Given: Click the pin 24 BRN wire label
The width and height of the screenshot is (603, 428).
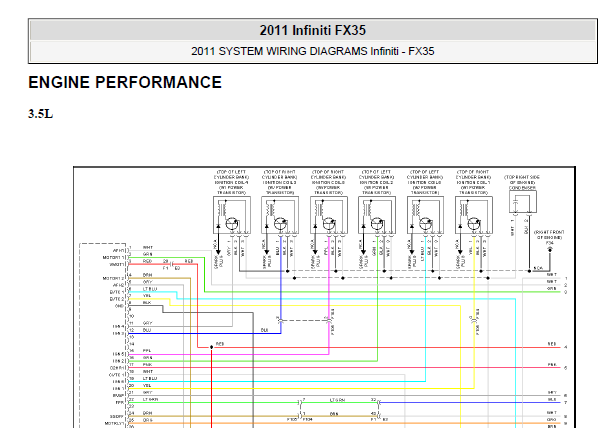Looking at the screenshot, I should [148, 413].
